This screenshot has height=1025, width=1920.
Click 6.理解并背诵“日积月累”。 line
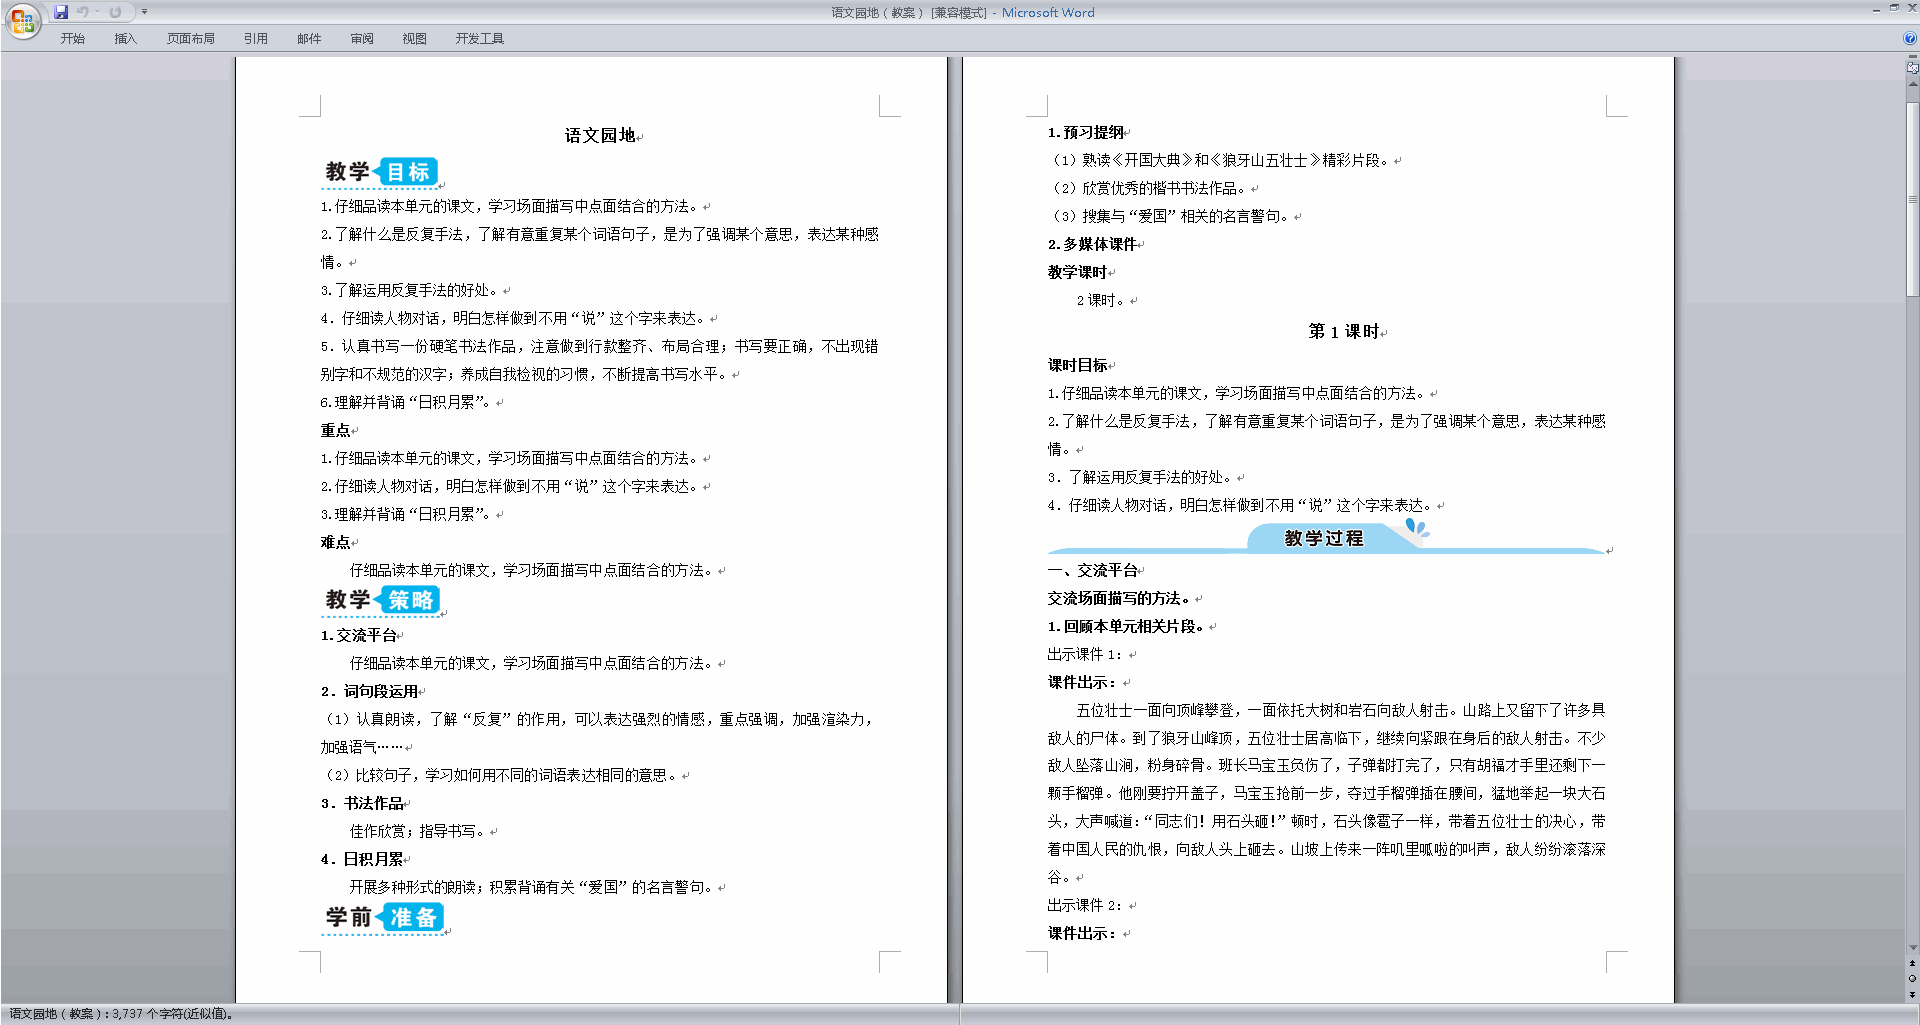pyautogui.click(x=406, y=402)
